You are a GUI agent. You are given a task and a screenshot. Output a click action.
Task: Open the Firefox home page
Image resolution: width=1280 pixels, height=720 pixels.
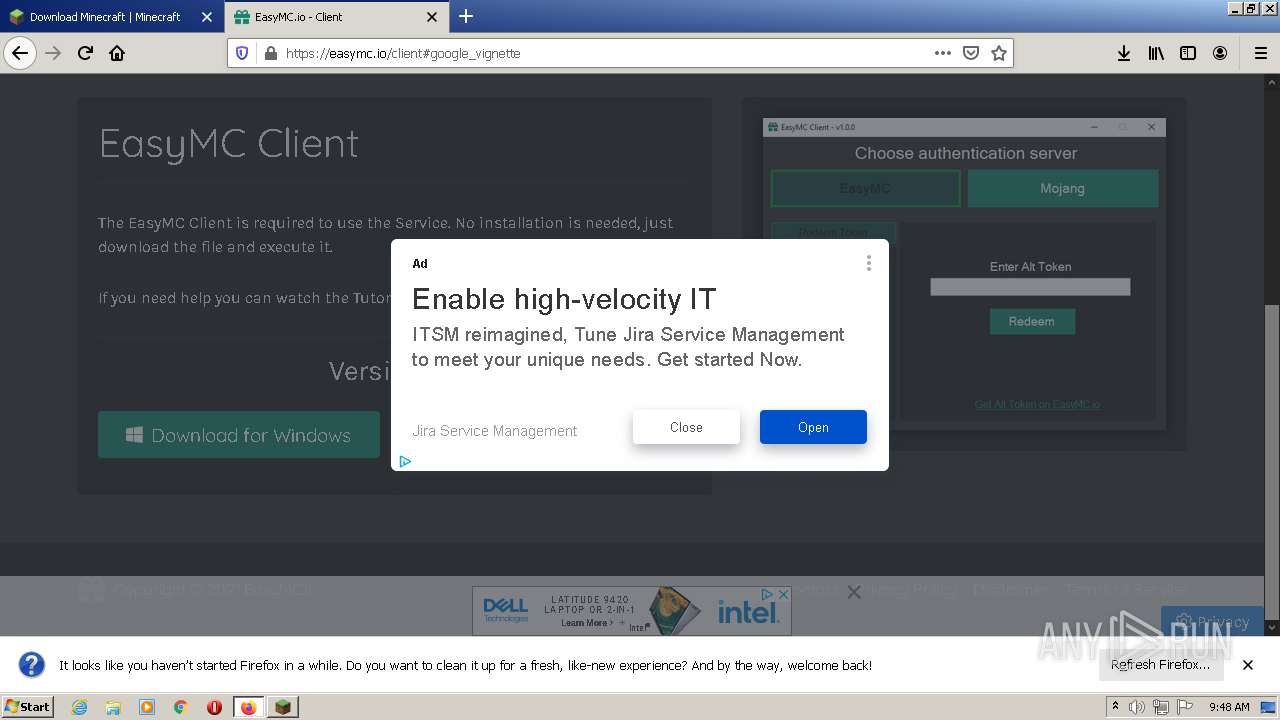[x=117, y=53]
